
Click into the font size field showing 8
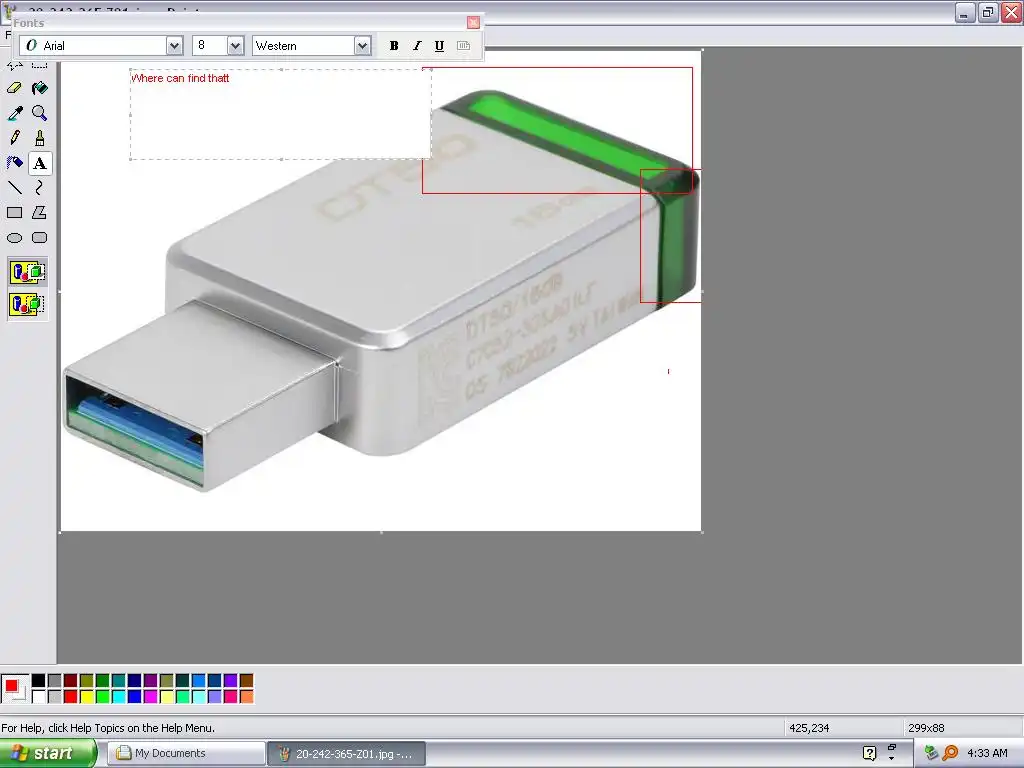pyautogui.click(x=210, y=46)
